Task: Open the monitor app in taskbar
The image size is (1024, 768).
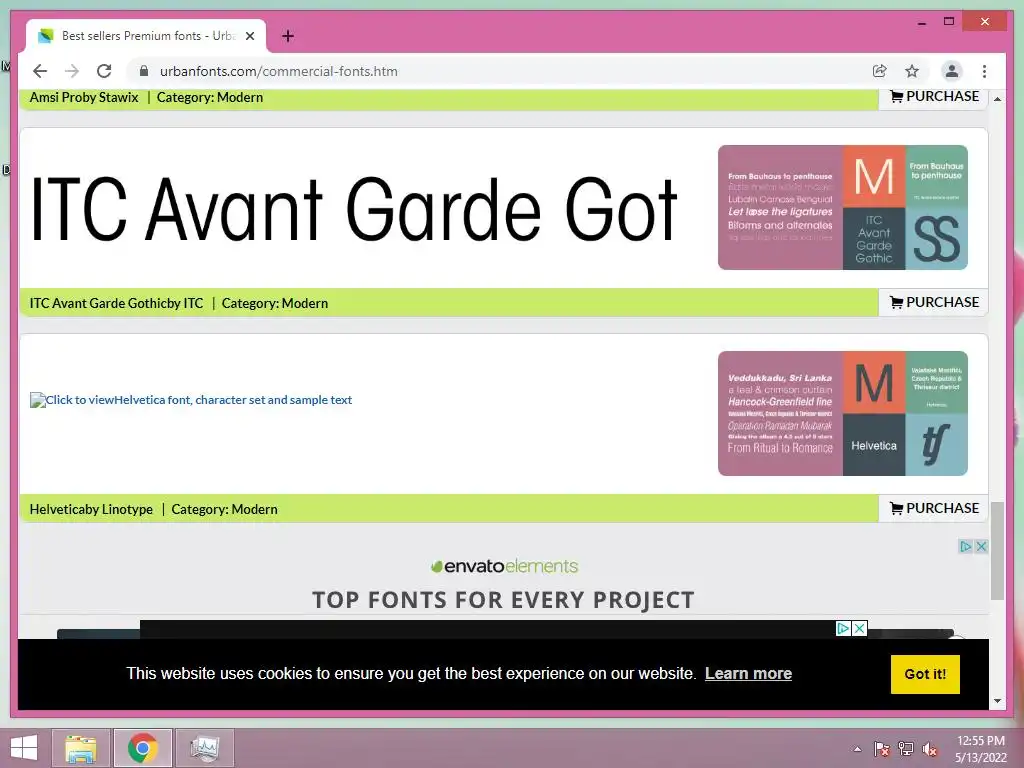Action: coord(204,748)
